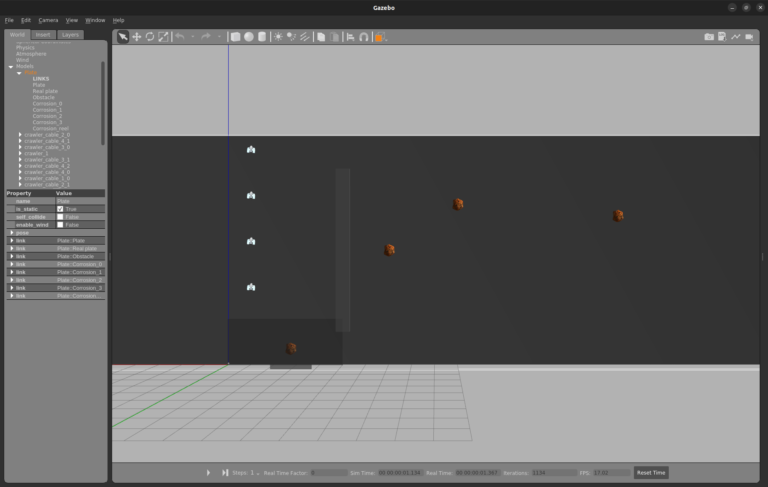Viewport: 768px width, 487px height.
Task: Select the Scale mode tool
Action: click(x=163, y=37)
